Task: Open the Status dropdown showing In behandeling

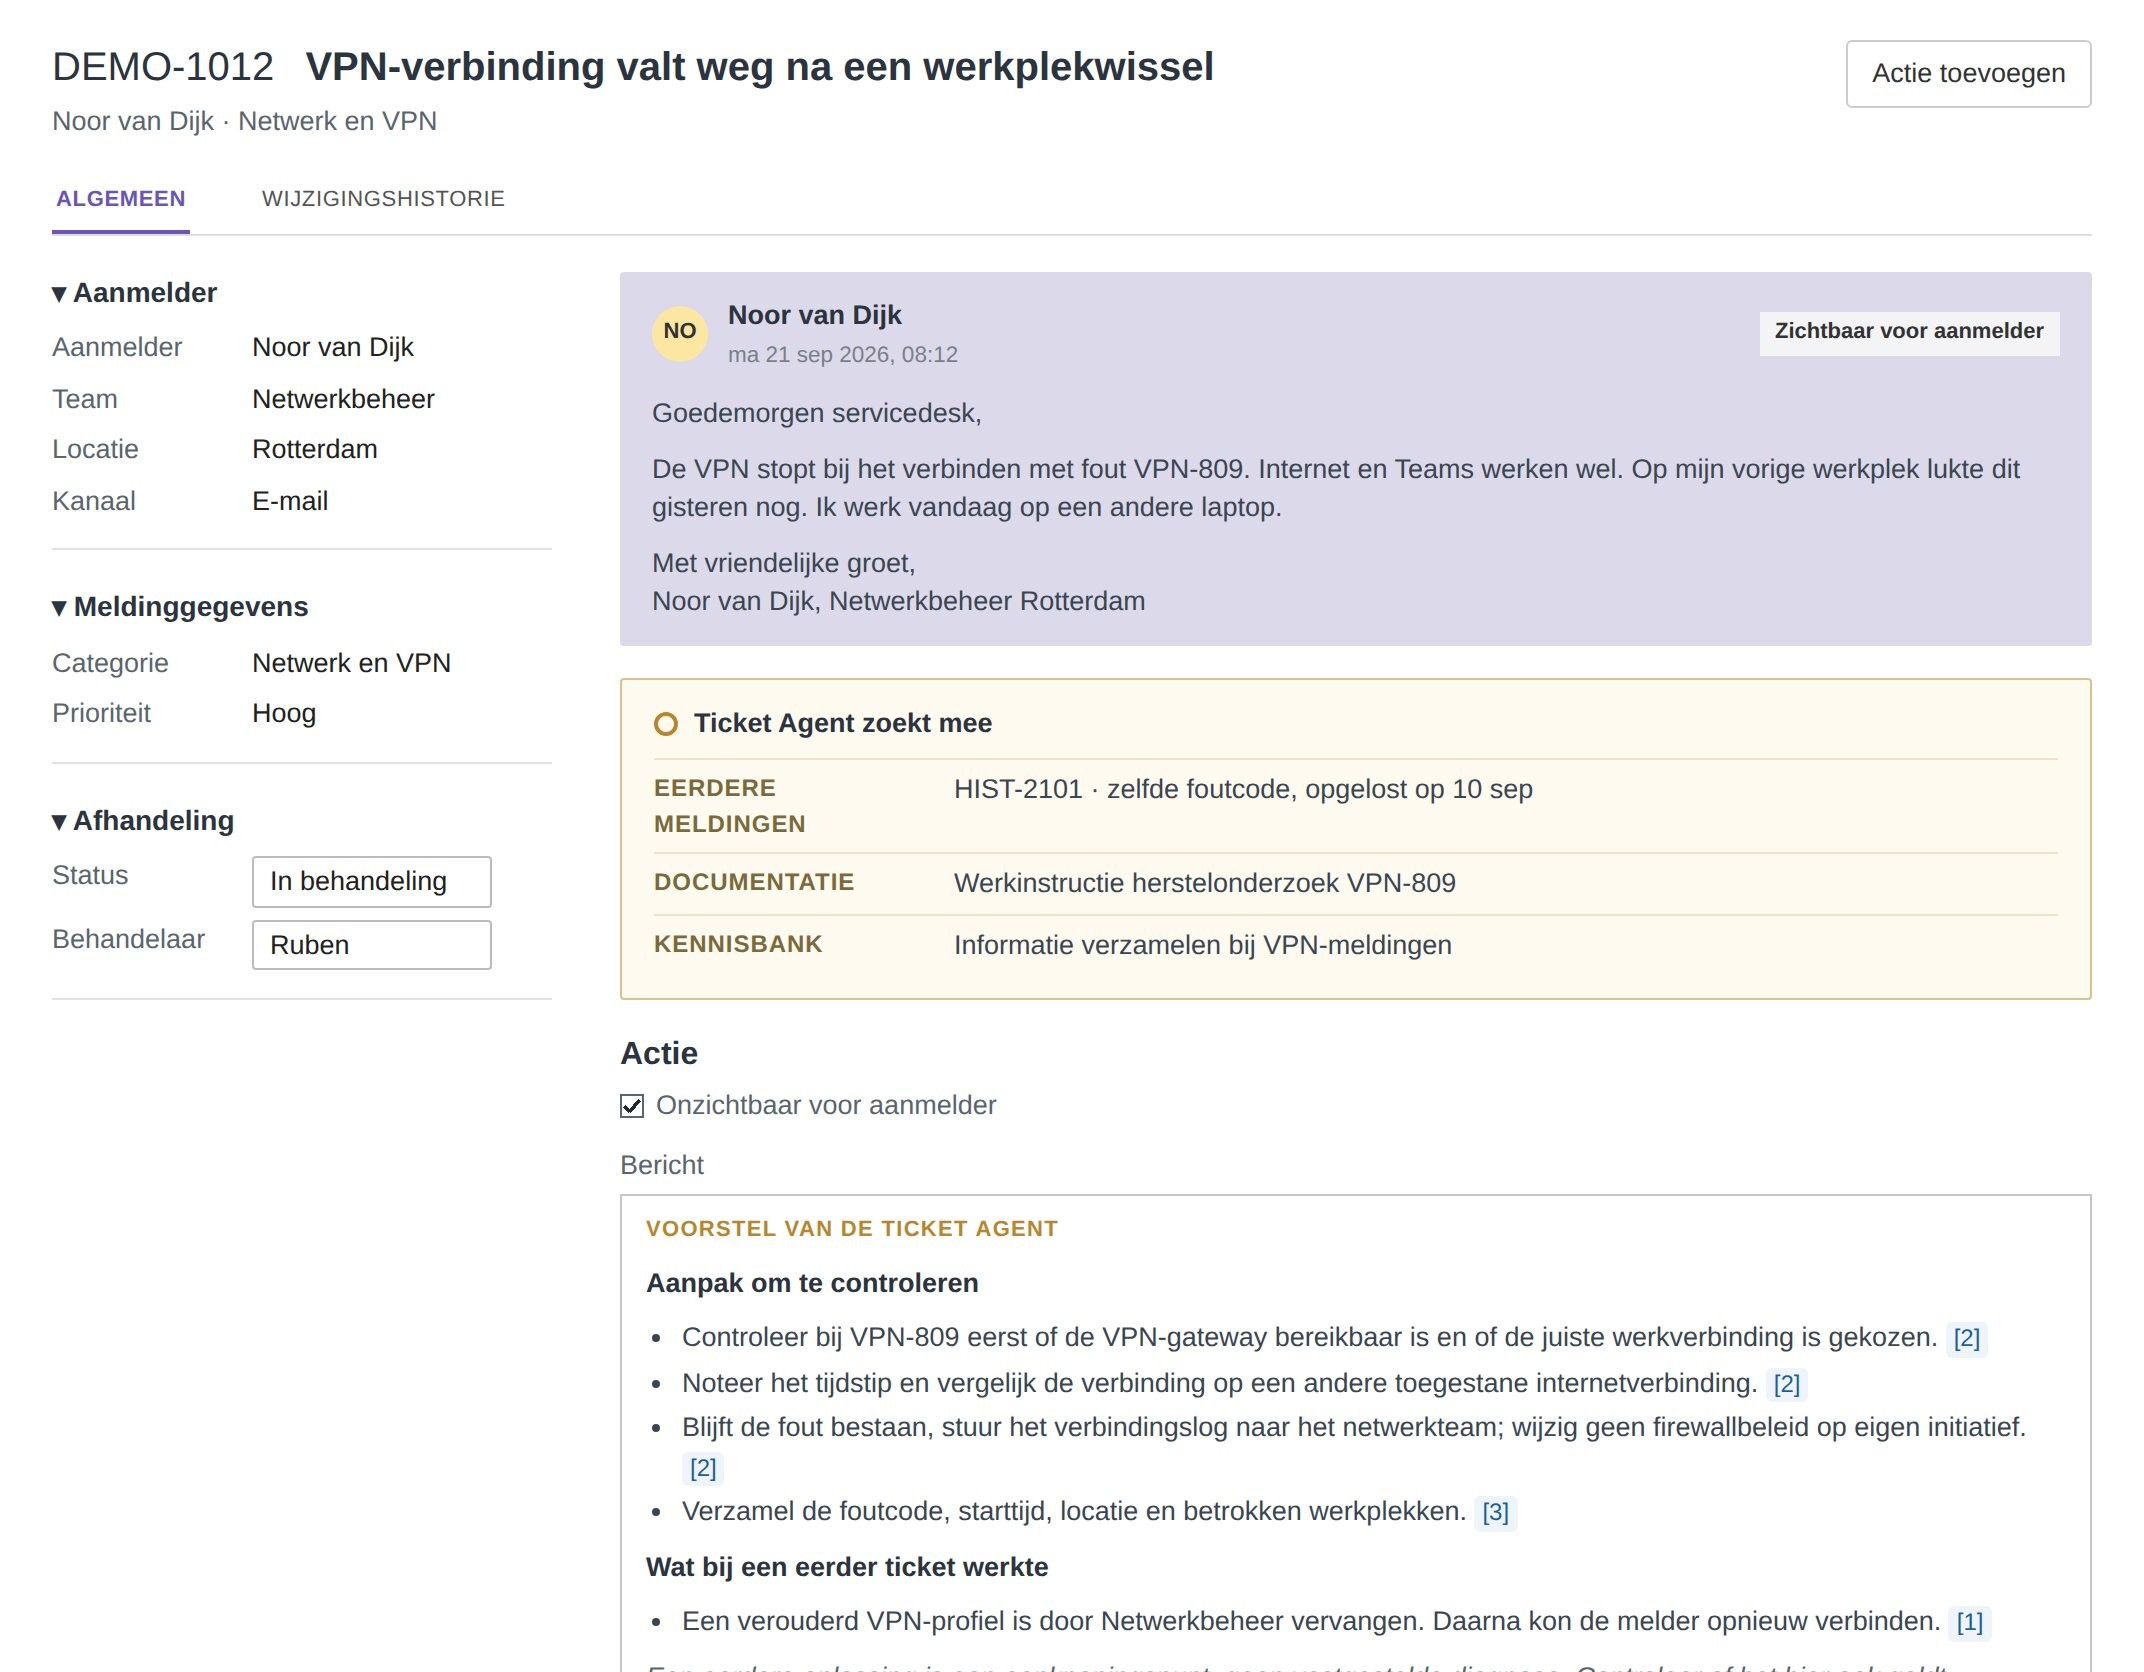Action: 372,882
